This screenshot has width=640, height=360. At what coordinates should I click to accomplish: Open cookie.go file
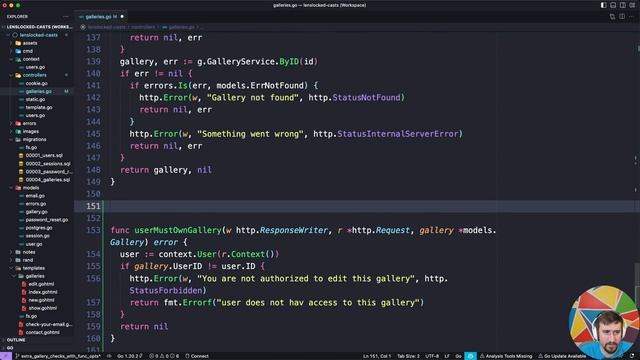pos(36,83)
